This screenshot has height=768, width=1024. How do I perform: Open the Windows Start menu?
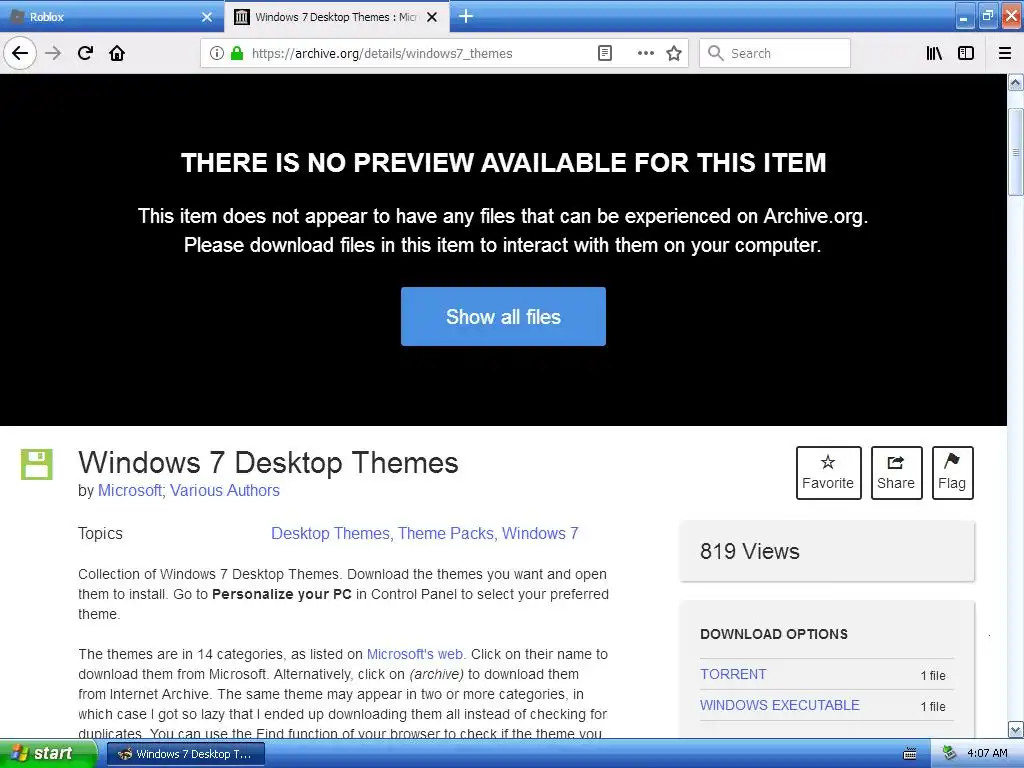tap(48, 754)
